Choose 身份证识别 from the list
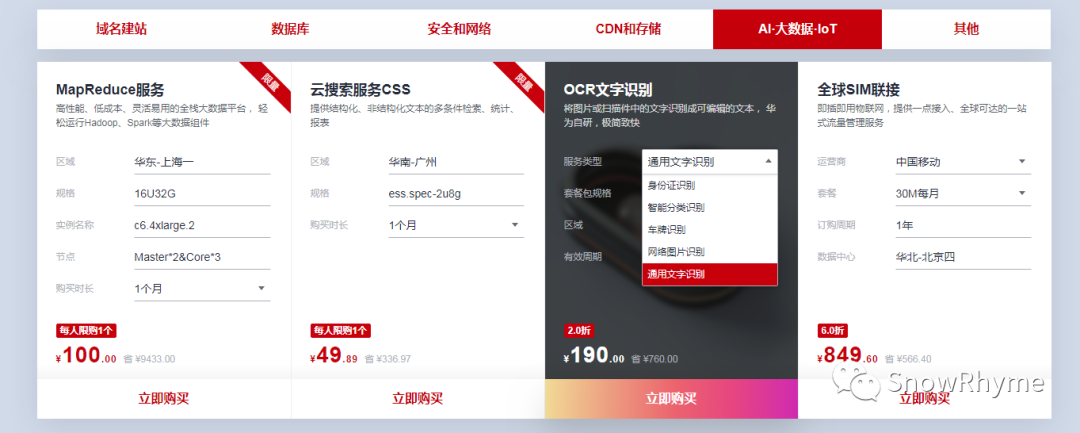 (709, 185)
